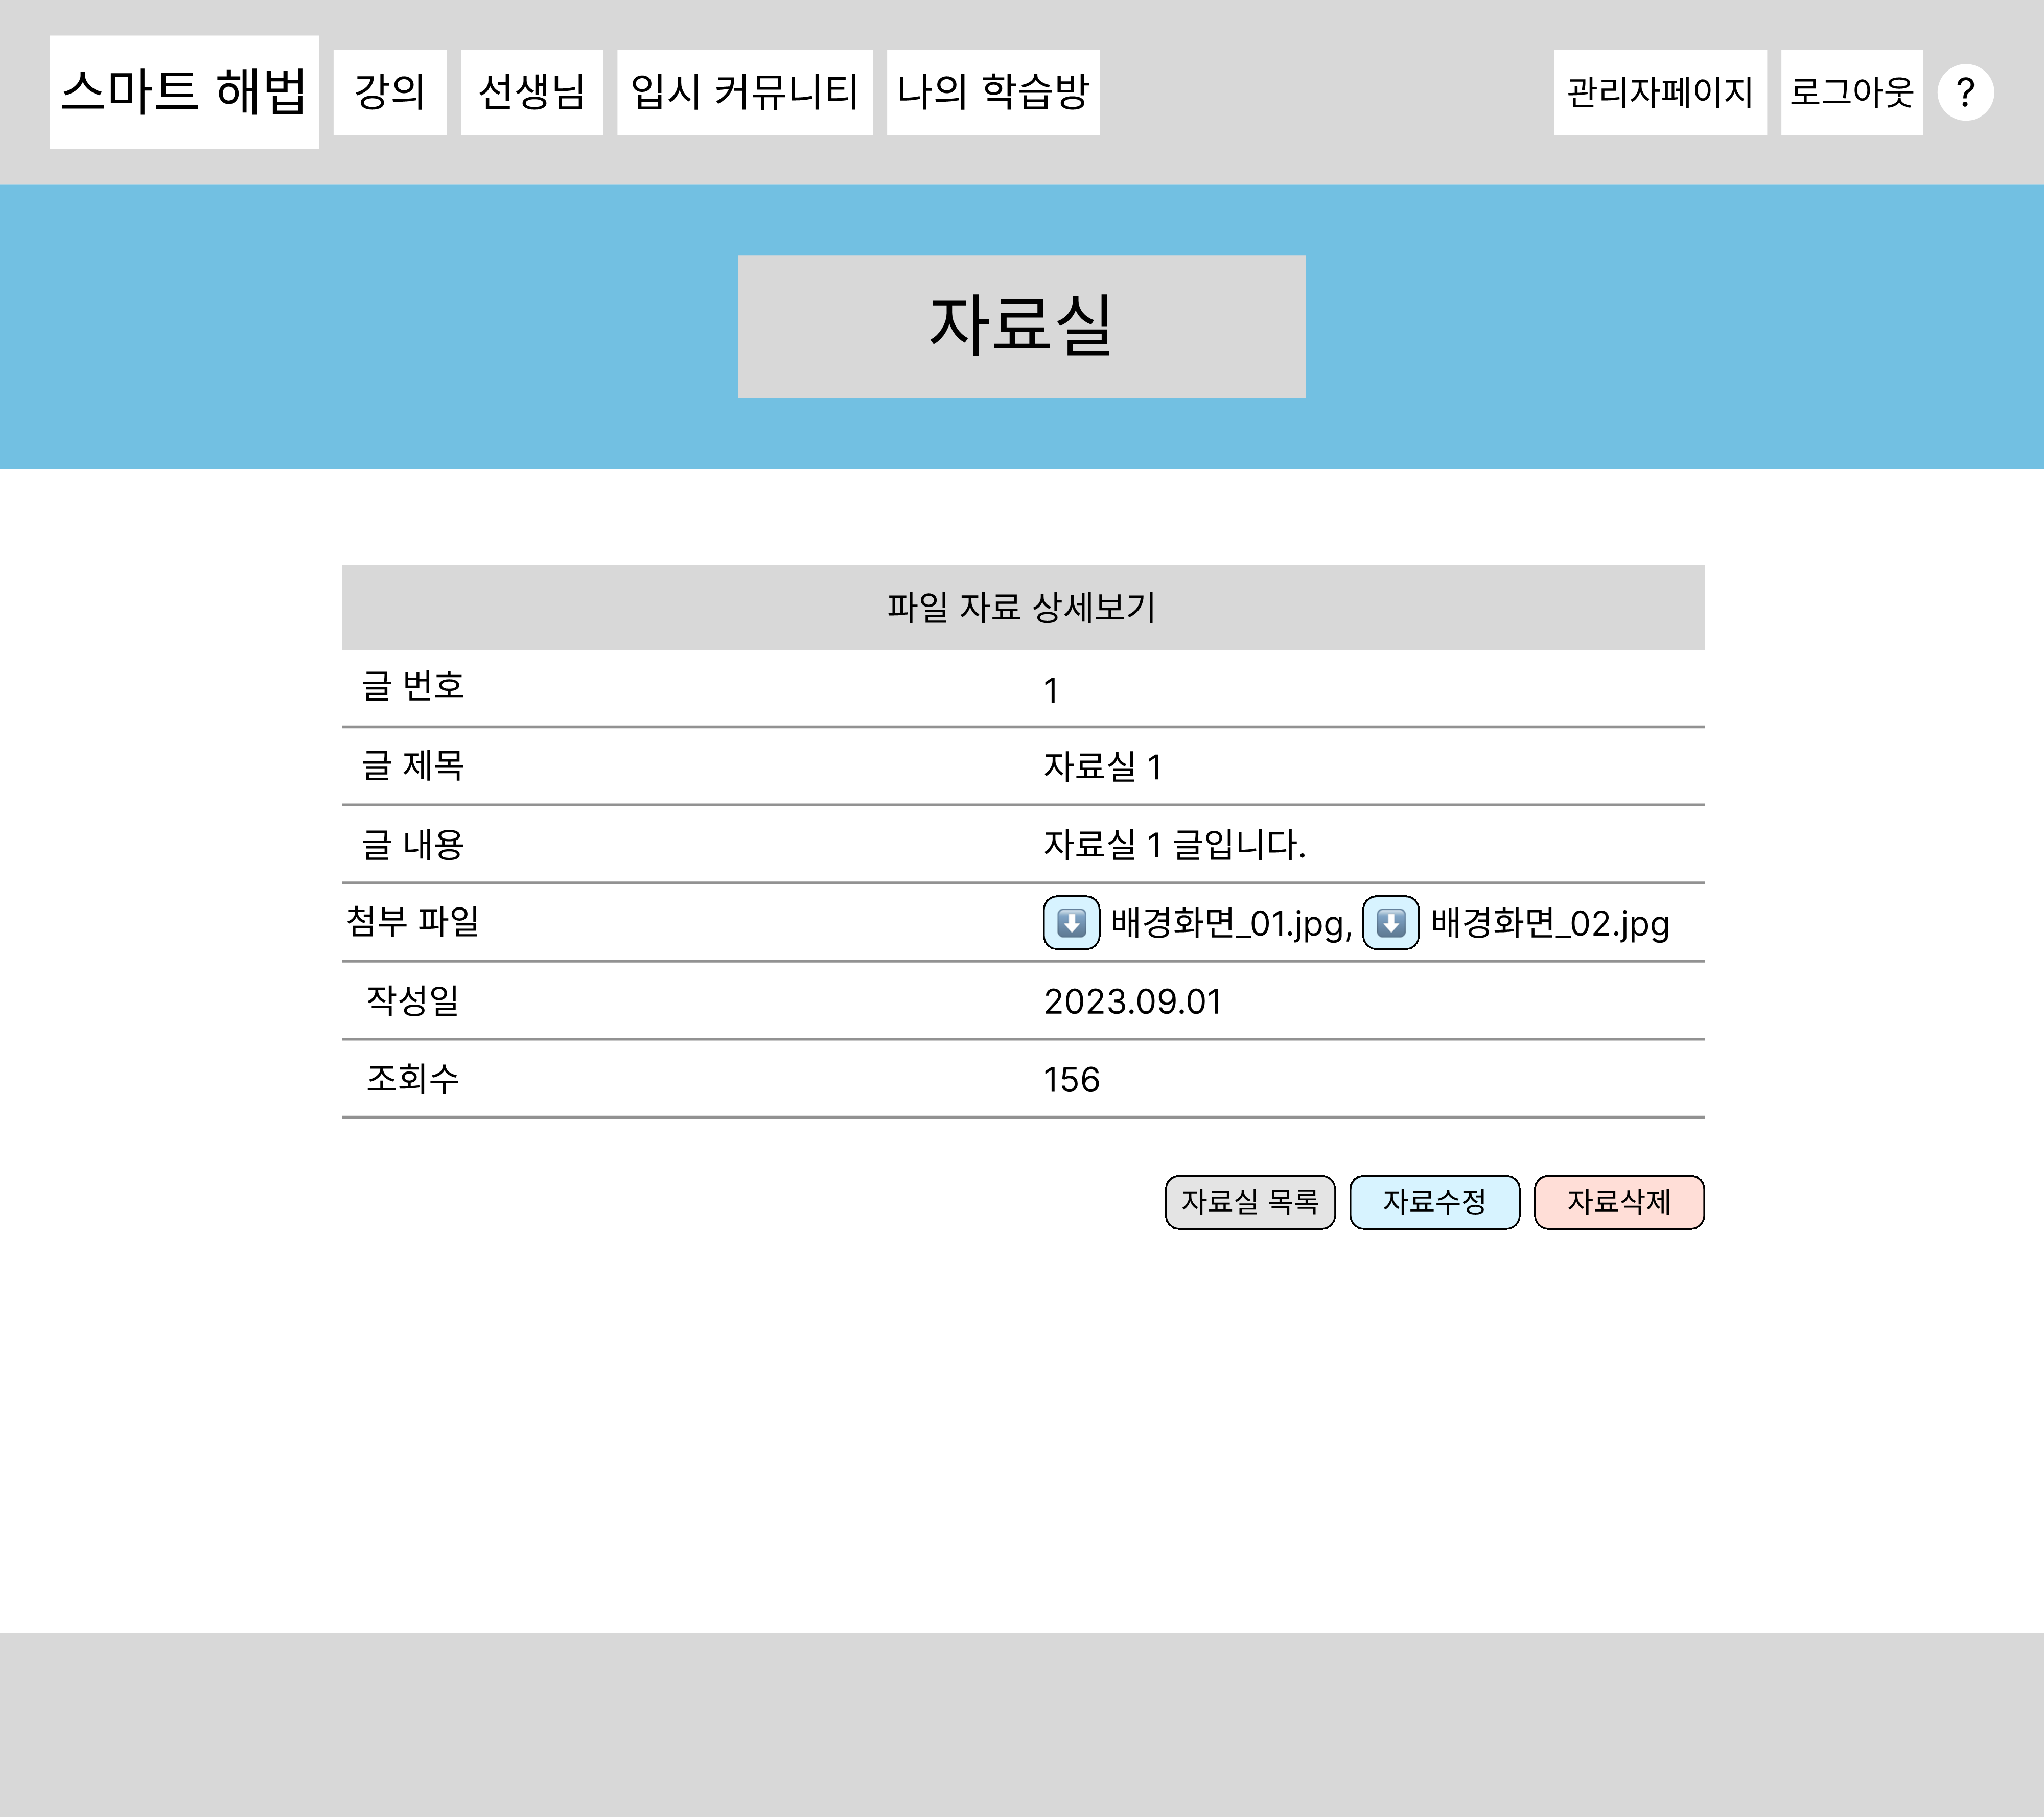
Task: Click the 자료삭제 button
Action: 1618,1201
